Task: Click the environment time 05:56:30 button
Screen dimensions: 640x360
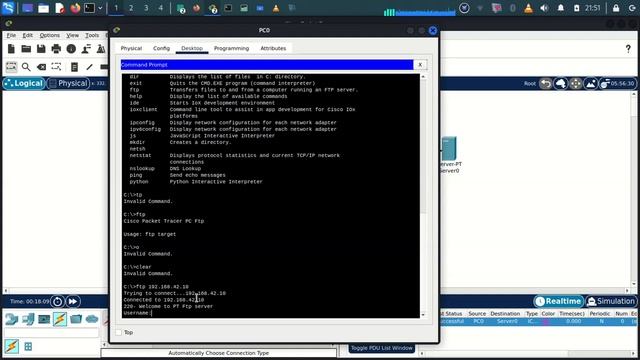Action: (618, 84)
